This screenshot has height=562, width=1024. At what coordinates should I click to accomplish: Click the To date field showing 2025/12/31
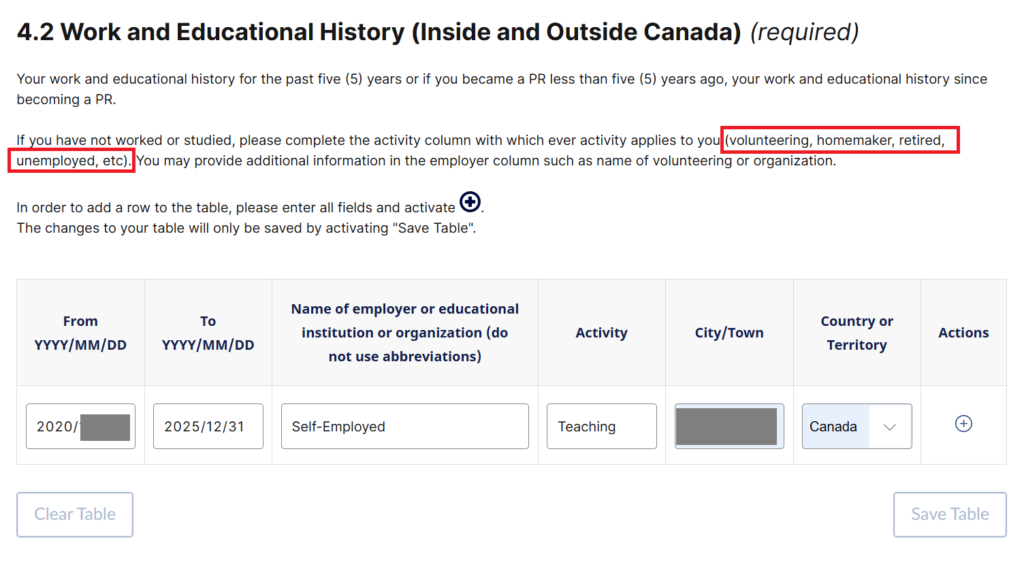(208, 426)
